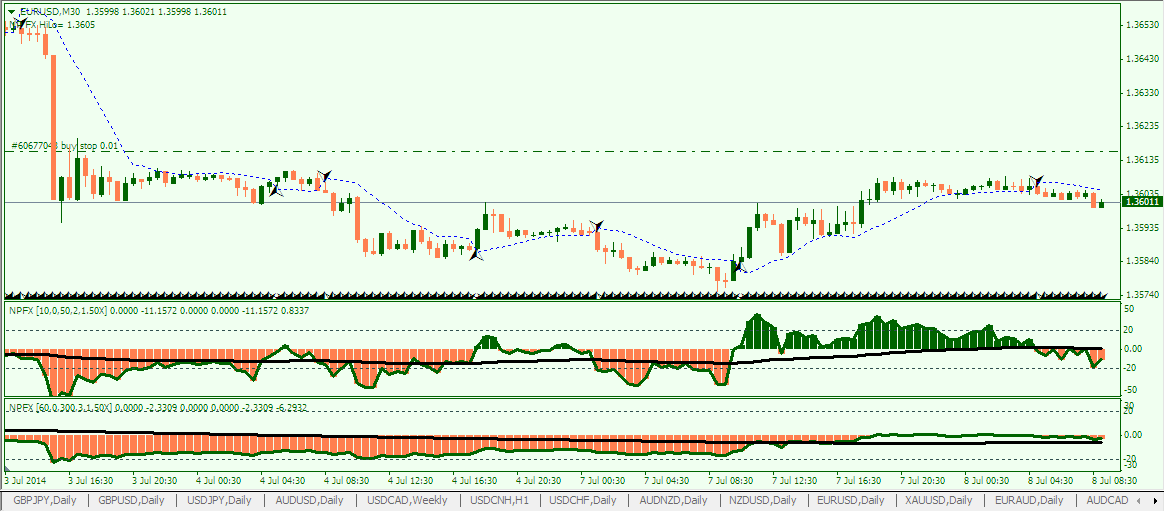The width and height of the screenshot is (1164, 511).
Task: Go to the USDCHF,Daily chart tab
Action: 581,501
